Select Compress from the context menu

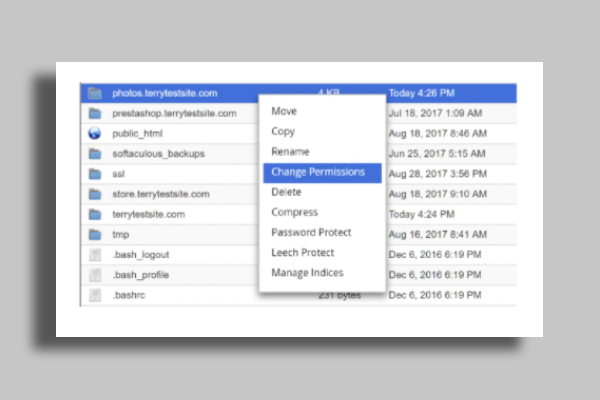(x=294, y=212)
